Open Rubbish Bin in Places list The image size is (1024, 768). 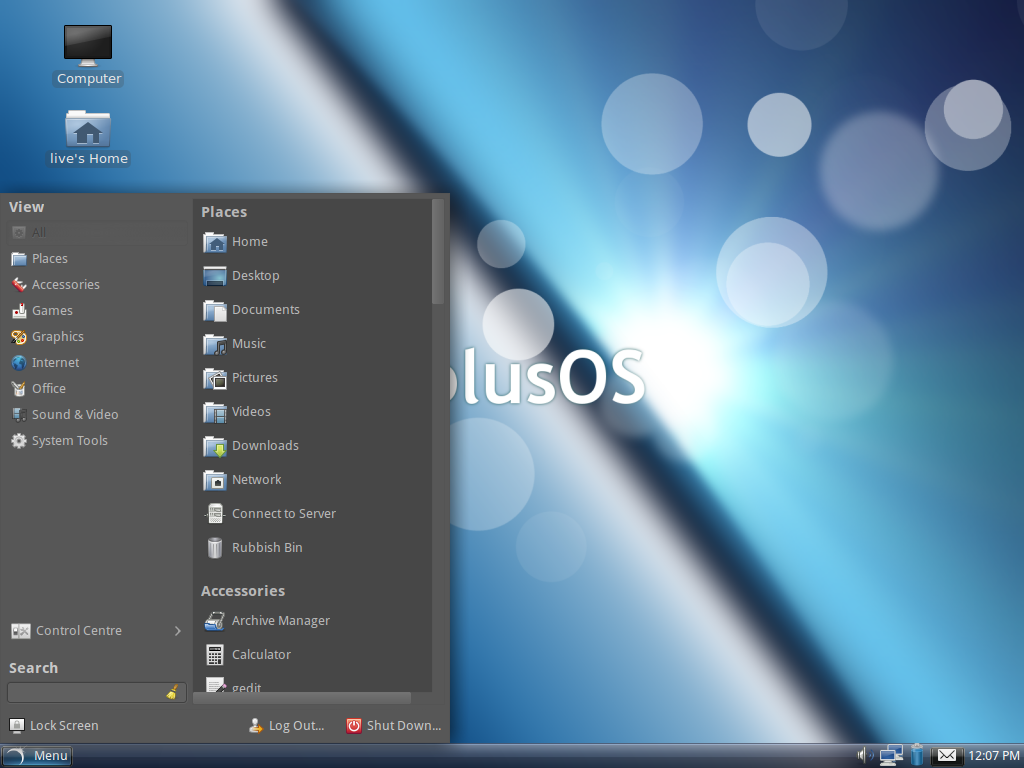click(266, 548)
